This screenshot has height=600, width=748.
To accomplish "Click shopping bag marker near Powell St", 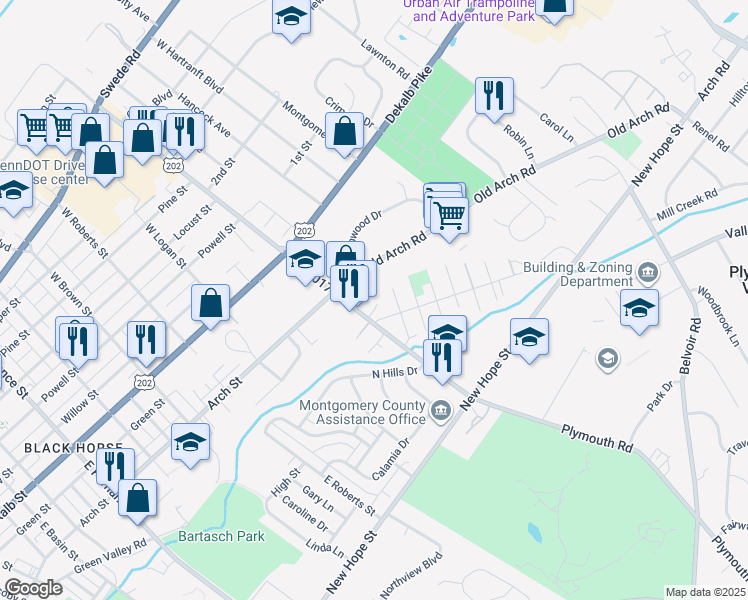I will click(210, 304).
